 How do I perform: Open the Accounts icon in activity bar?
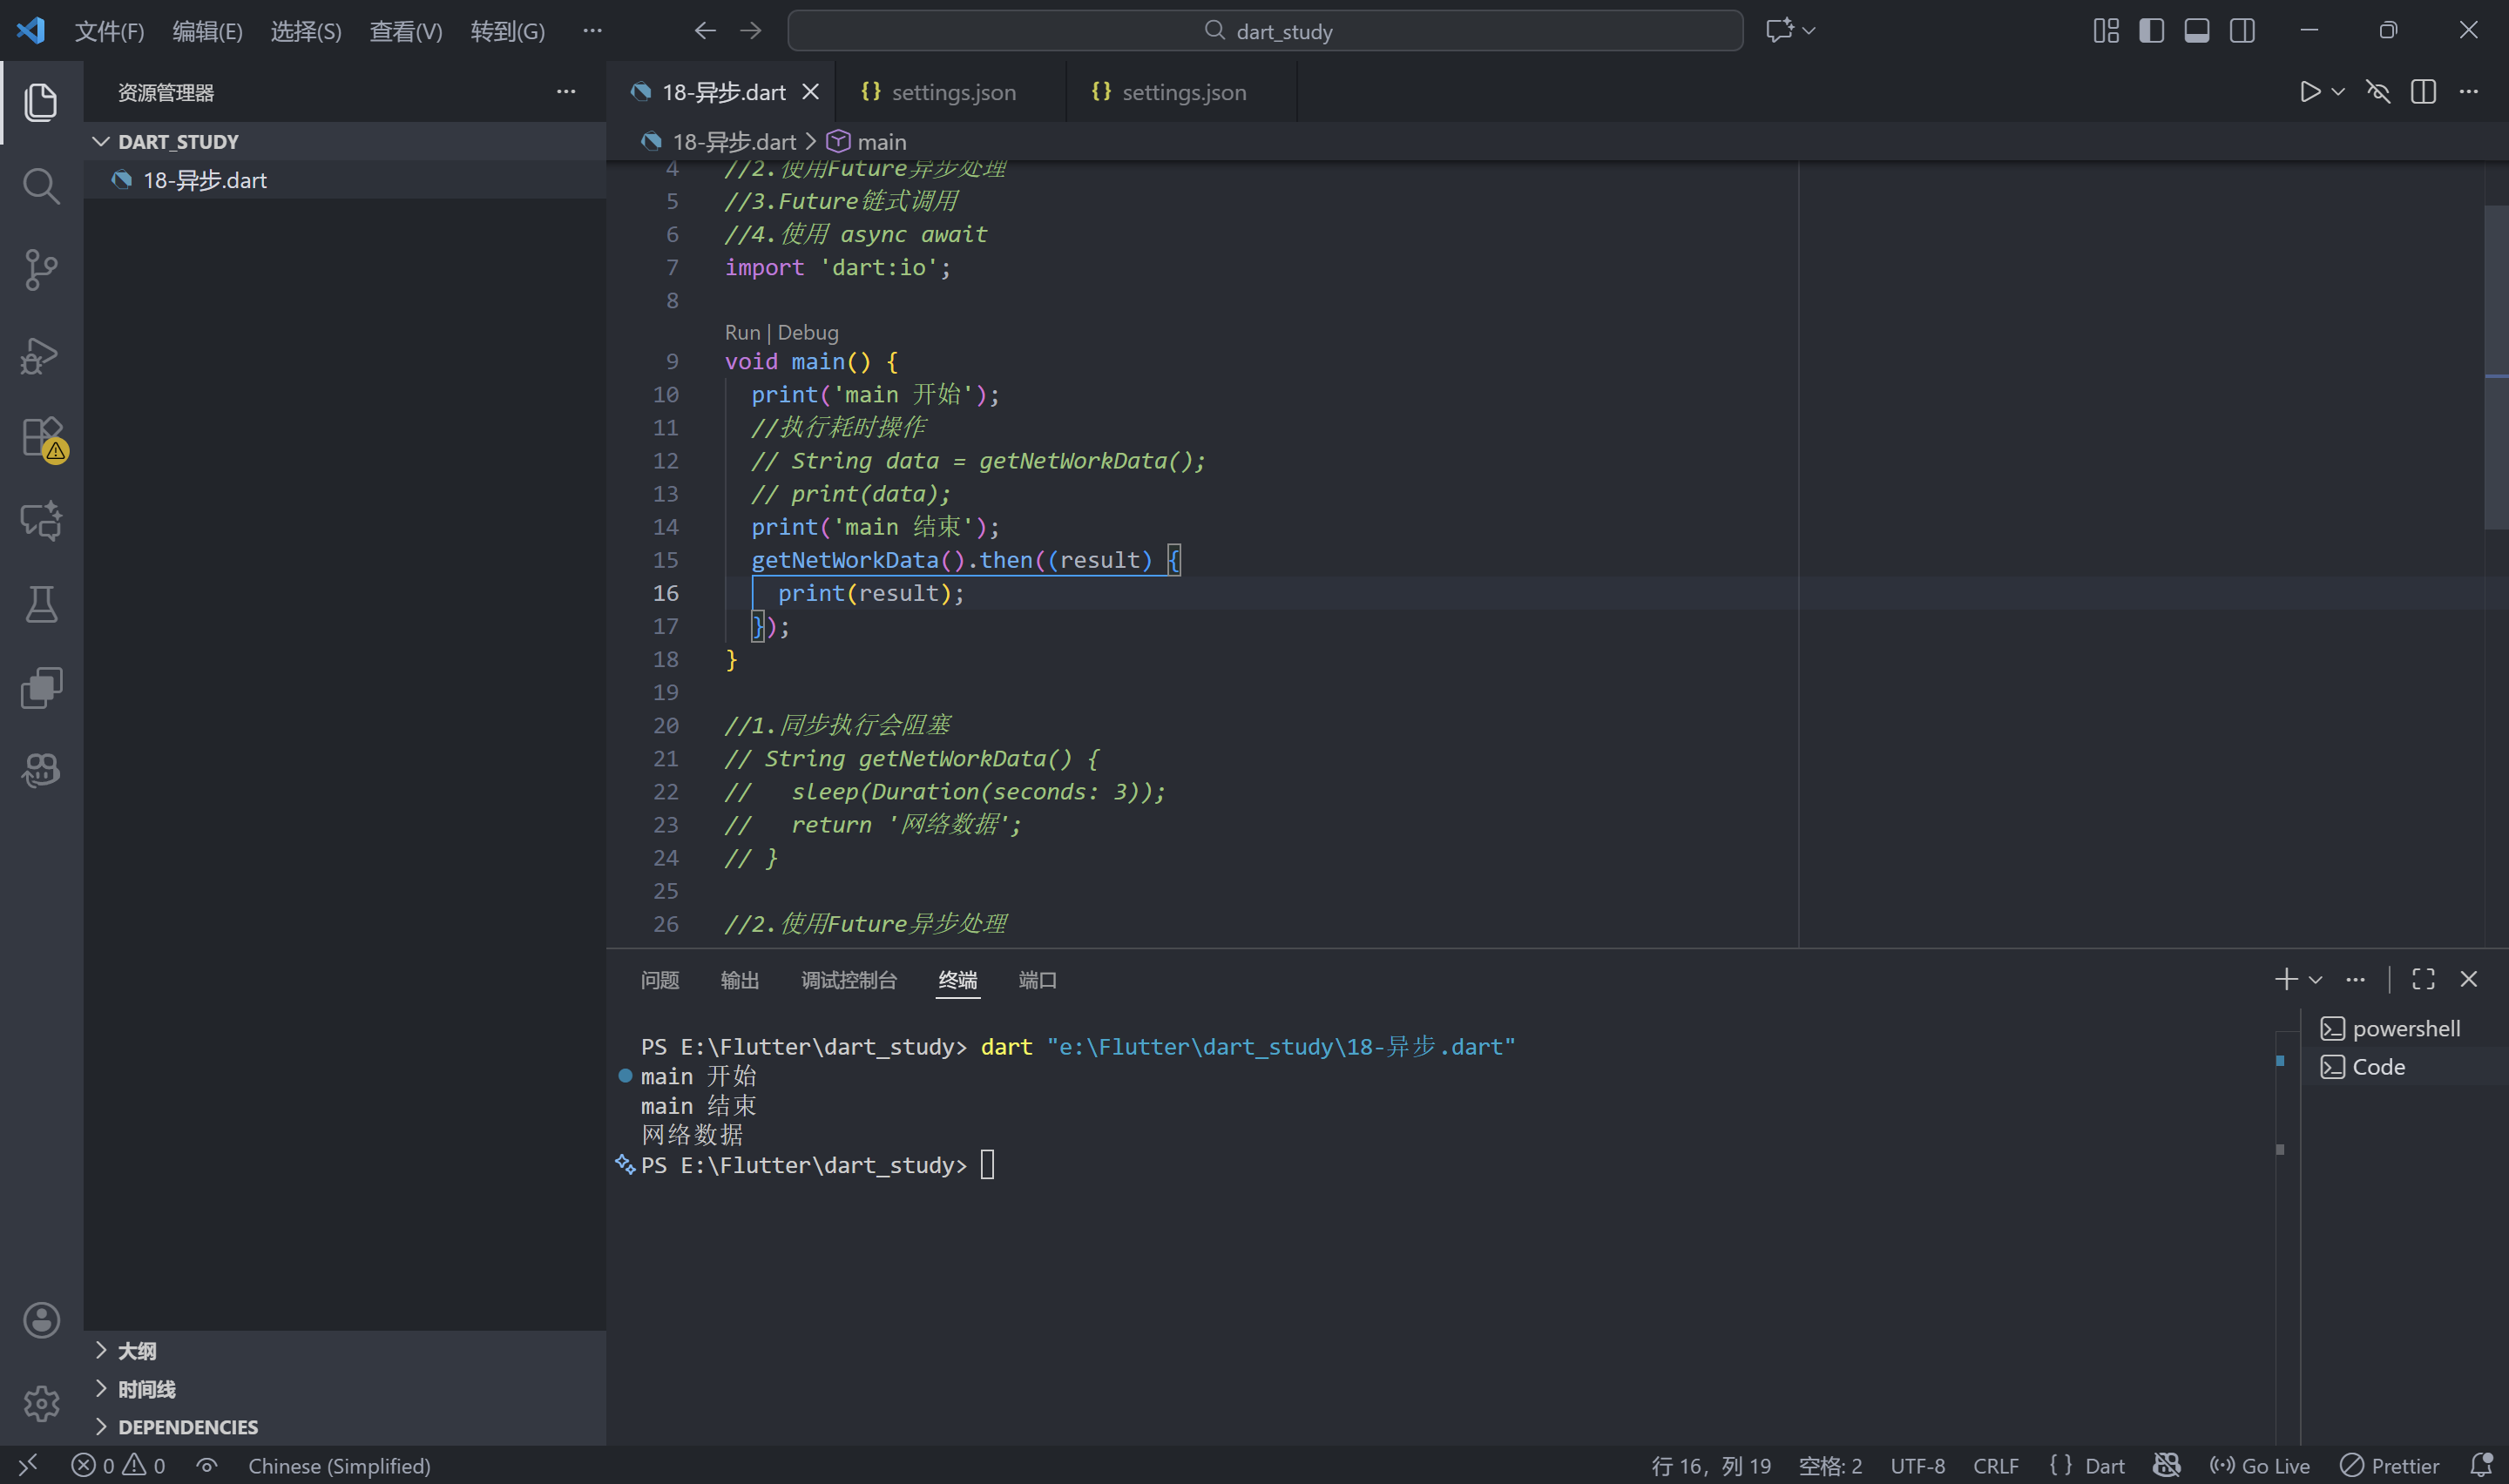tap(41, 1320)
